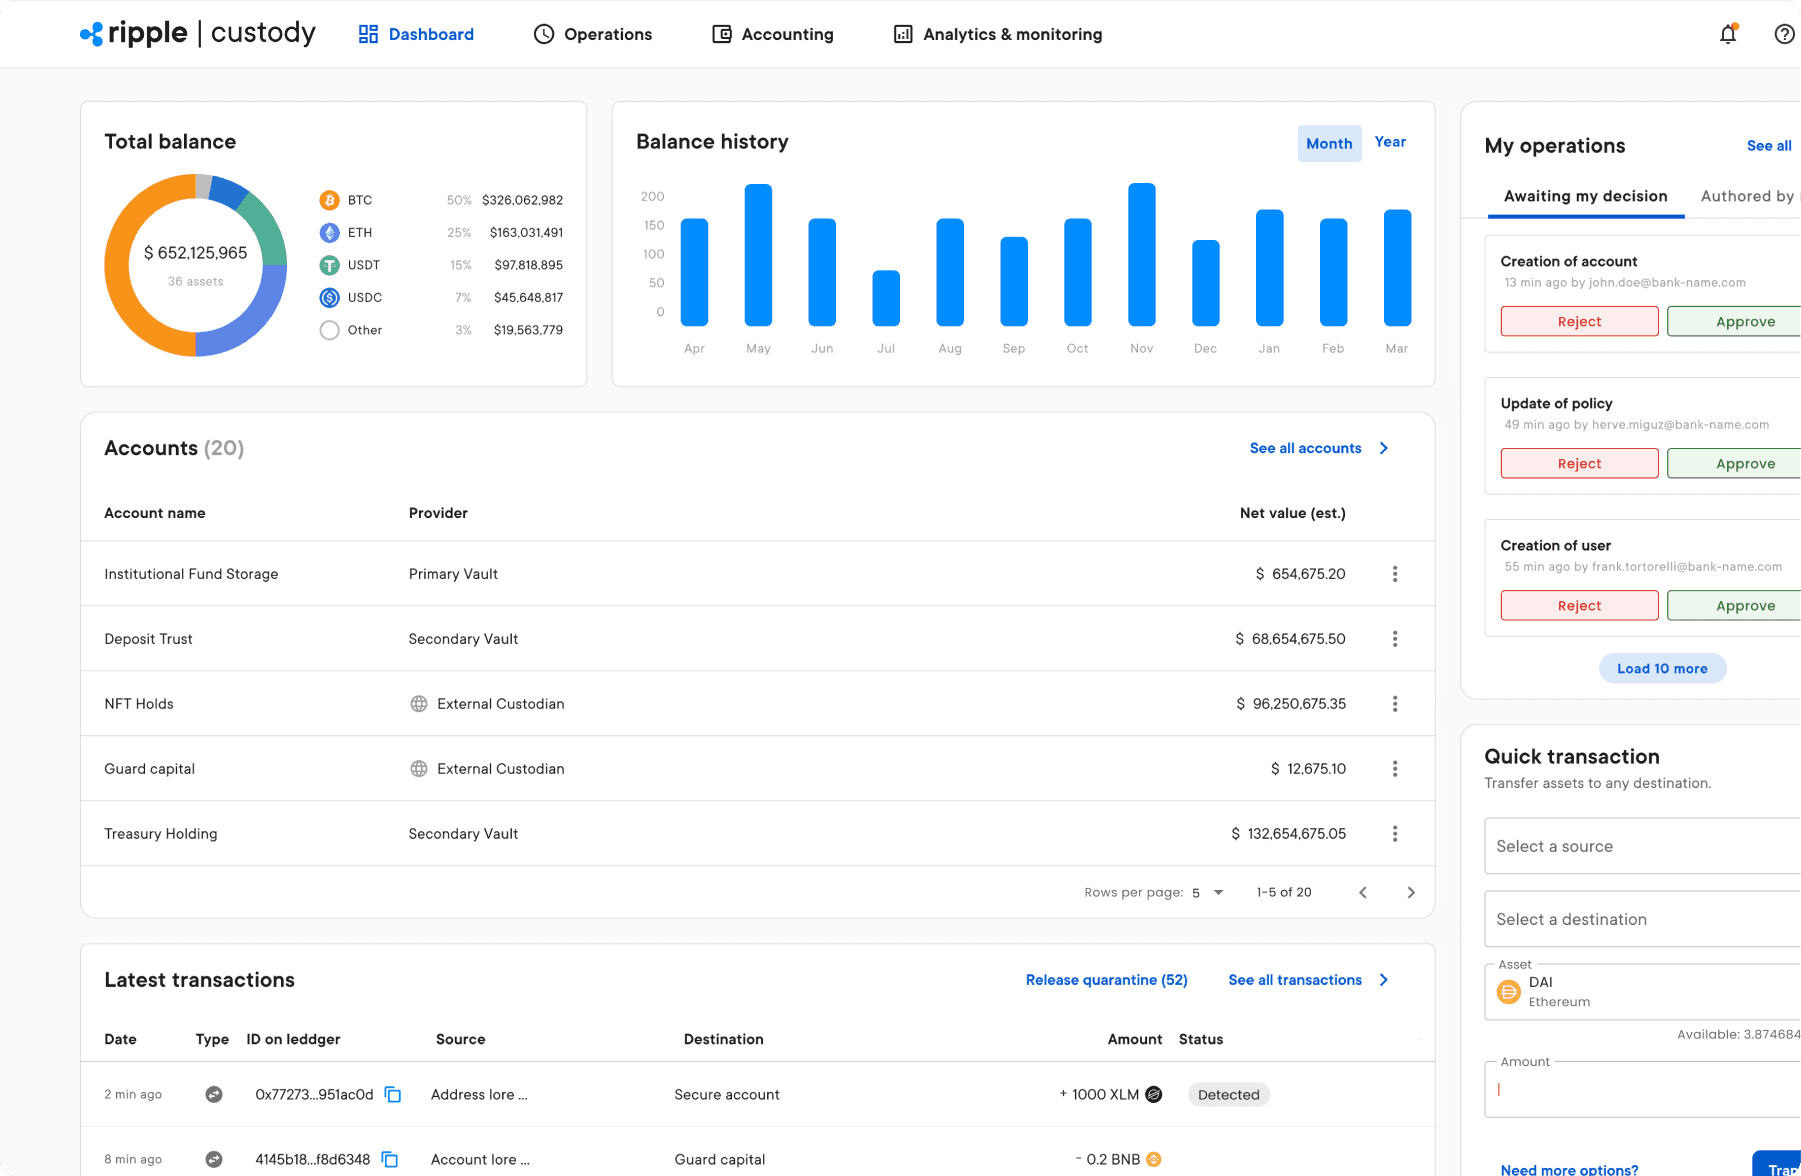This screenshot has width=1801, height=1176.
Task: Copy ledger ID 0x77273...951ac0d
Action: pyautogui.click(x=392, y=1094)
